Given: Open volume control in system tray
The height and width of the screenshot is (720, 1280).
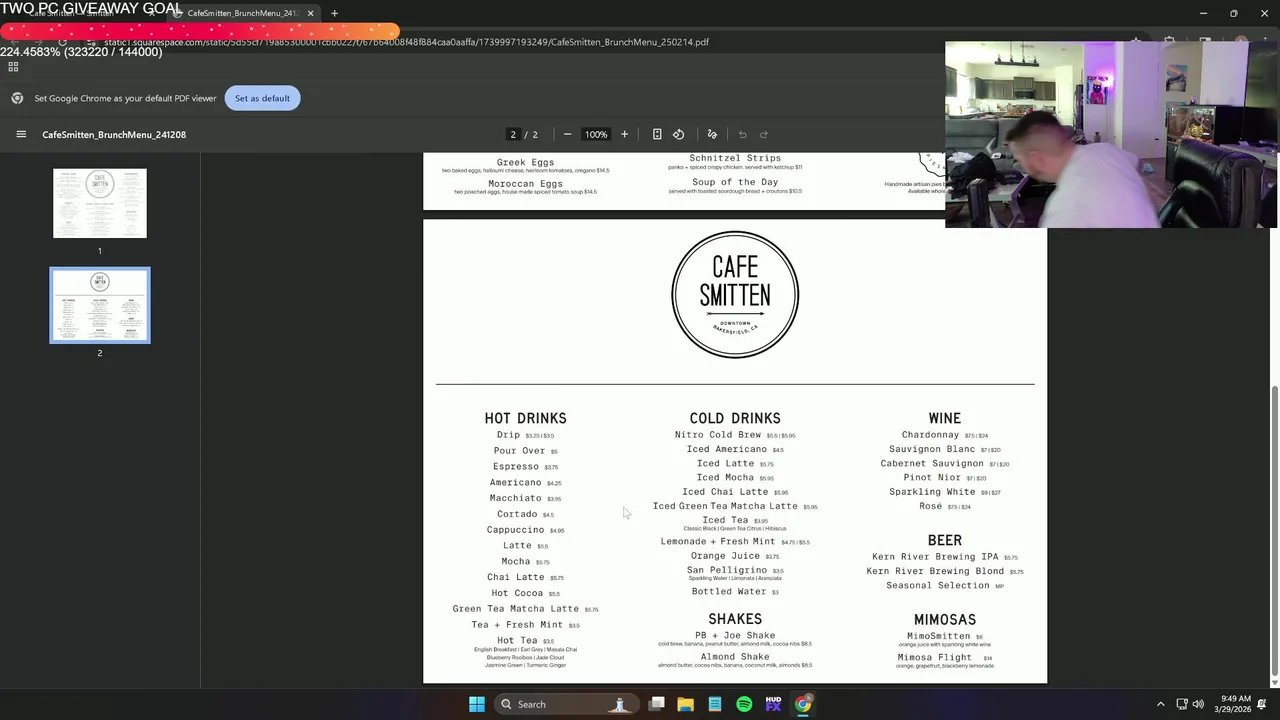Looking at the screenshot, I should 1198,704.
